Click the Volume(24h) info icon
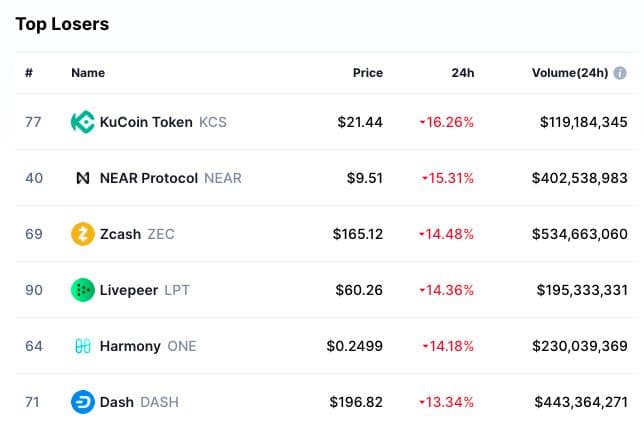This screenshot has width=644, height=424. point(620,73)
